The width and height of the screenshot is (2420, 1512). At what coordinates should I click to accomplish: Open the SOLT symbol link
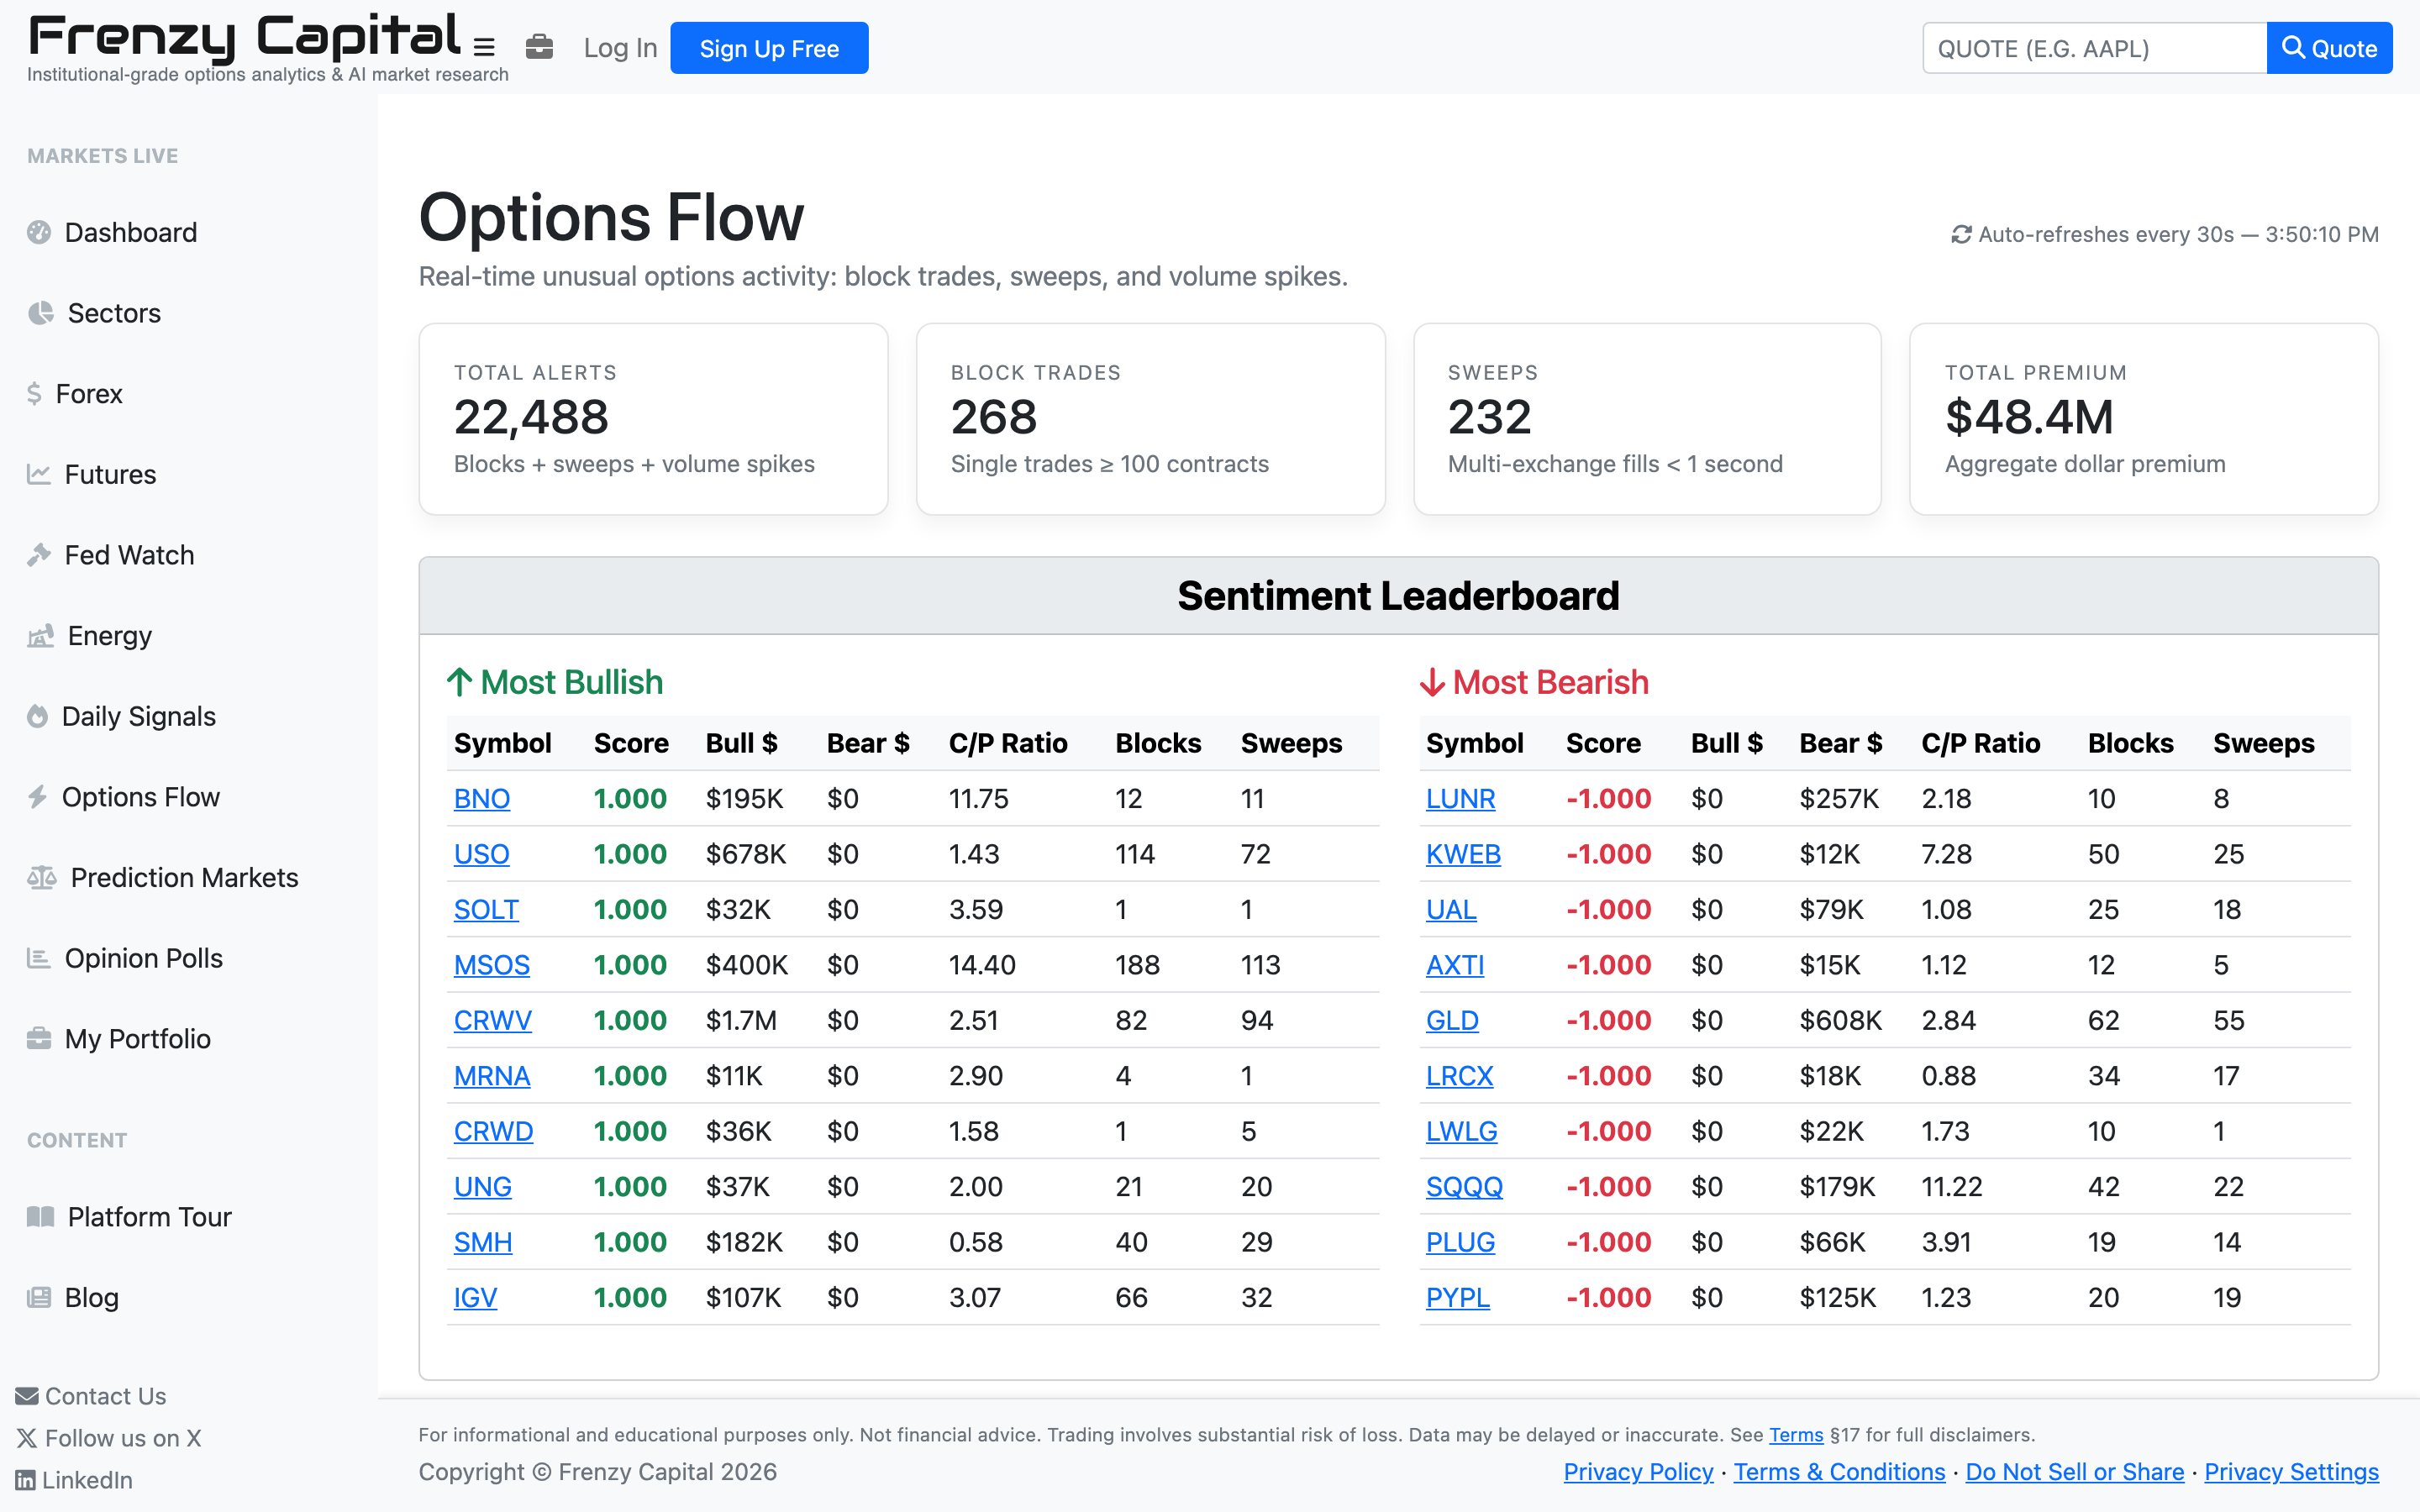coord(486,909)
